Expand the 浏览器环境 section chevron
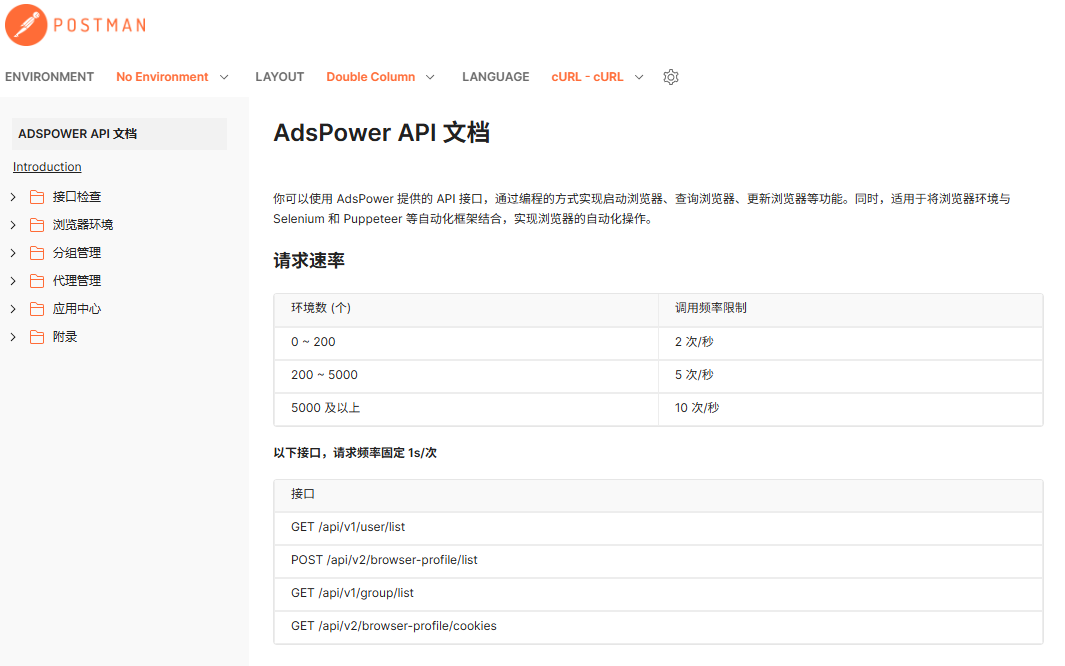 click(x=11, y=224)
